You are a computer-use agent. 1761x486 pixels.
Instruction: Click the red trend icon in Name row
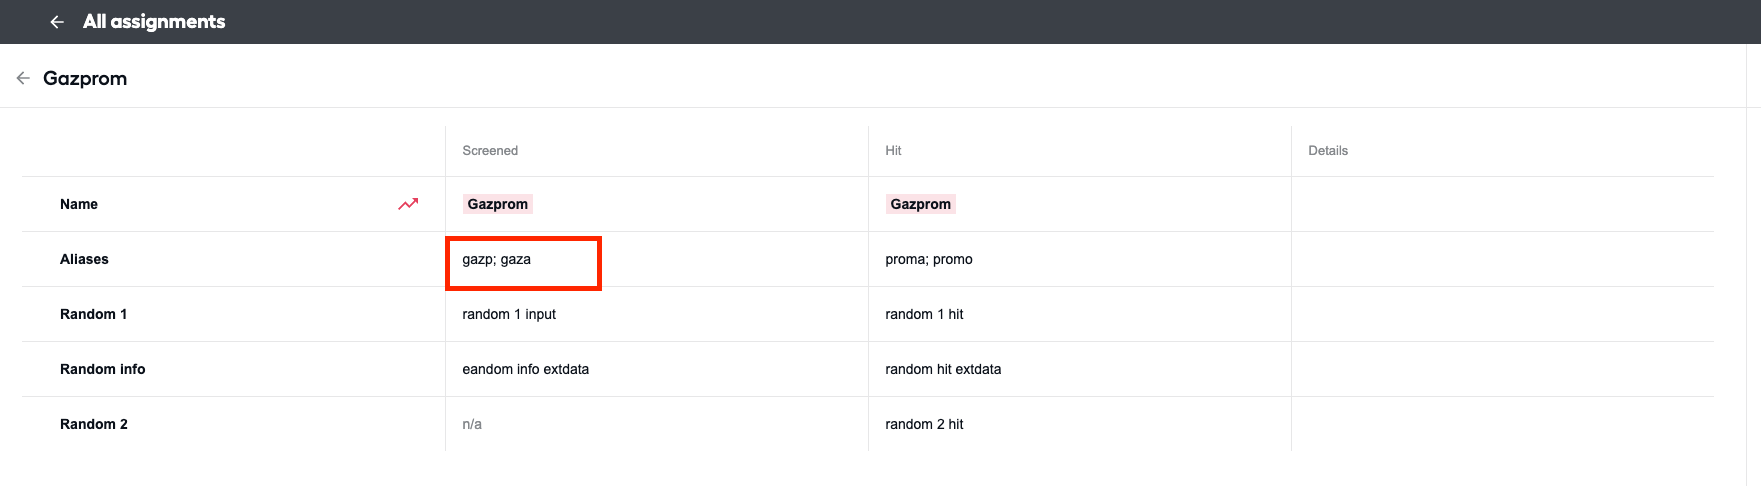(408, 204)
